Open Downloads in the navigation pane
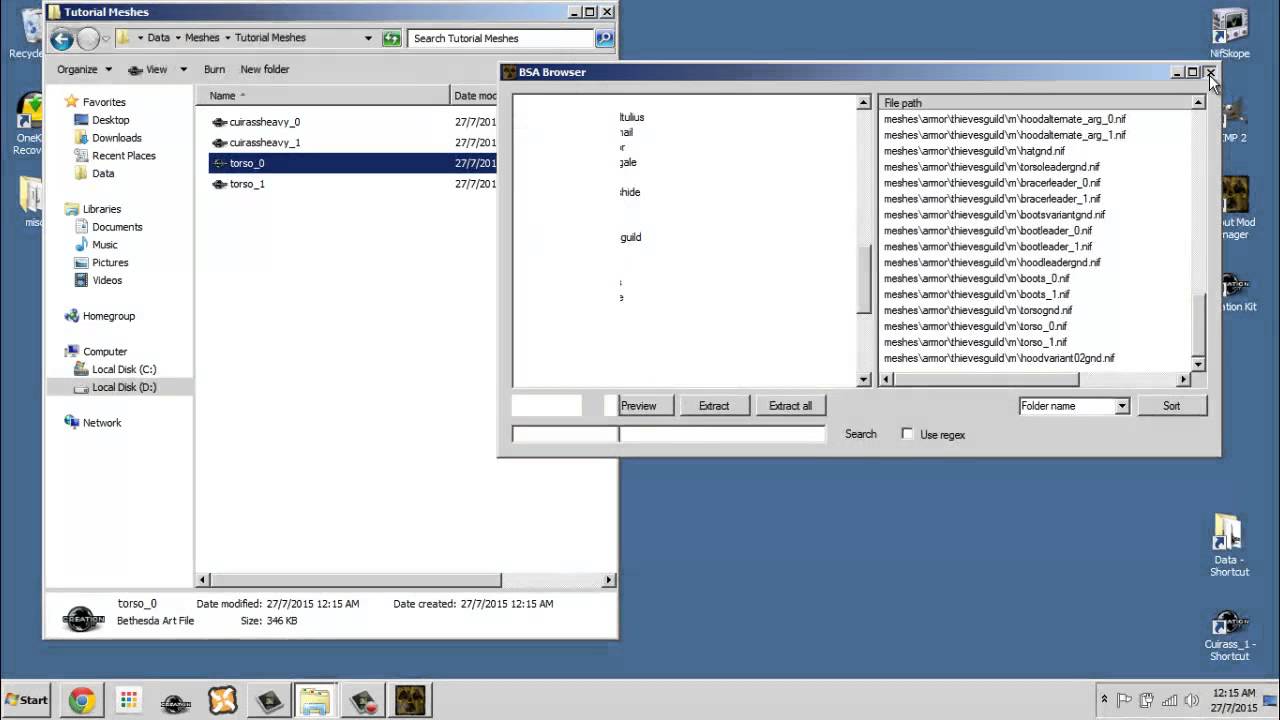The image size is (1280, 720). click(x=116, y=138)
